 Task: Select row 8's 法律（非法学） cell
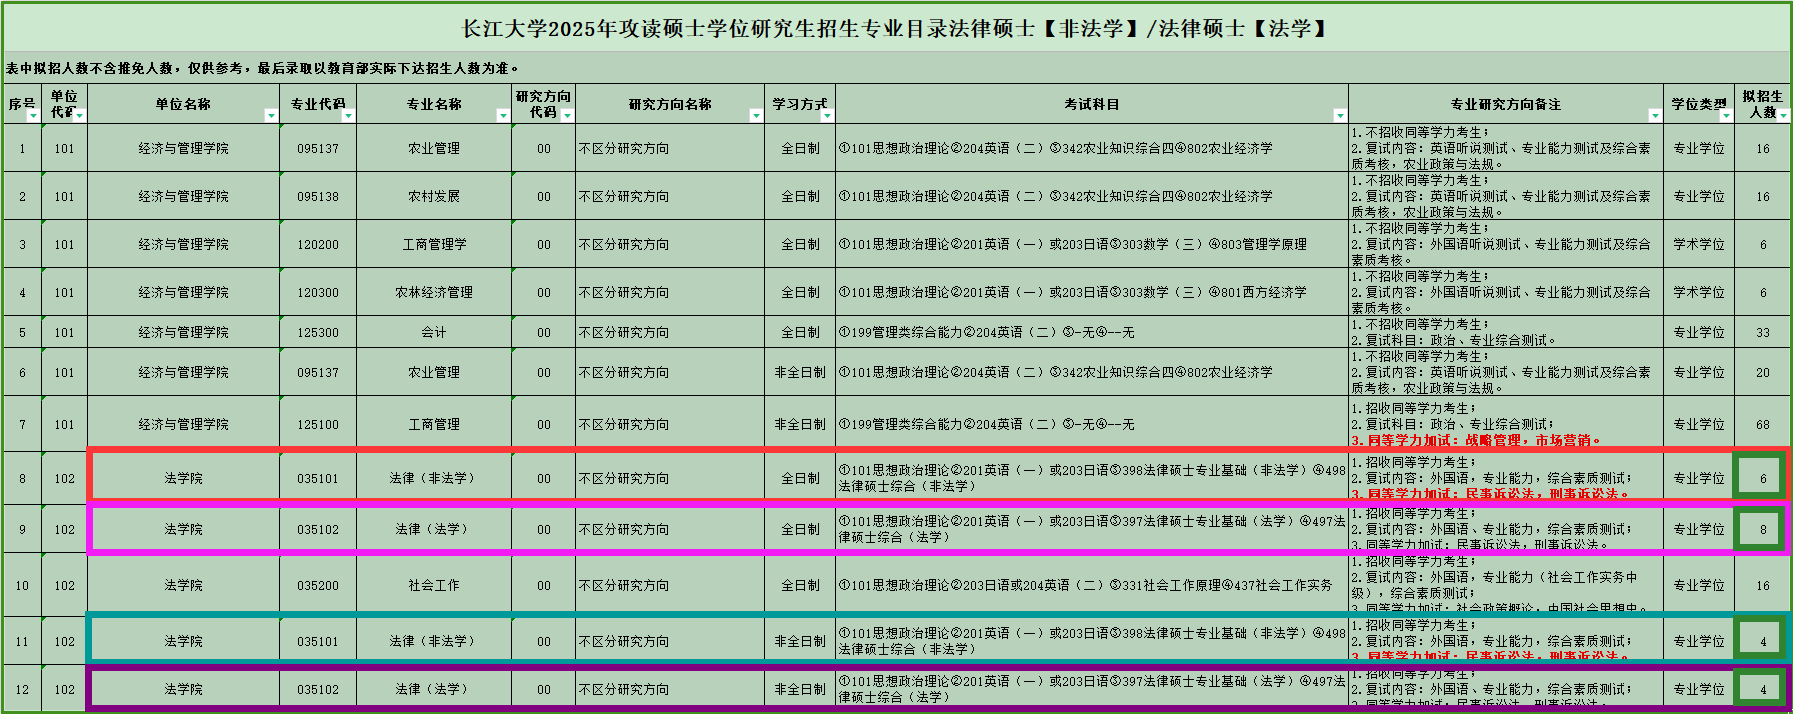tap(434, 478)
